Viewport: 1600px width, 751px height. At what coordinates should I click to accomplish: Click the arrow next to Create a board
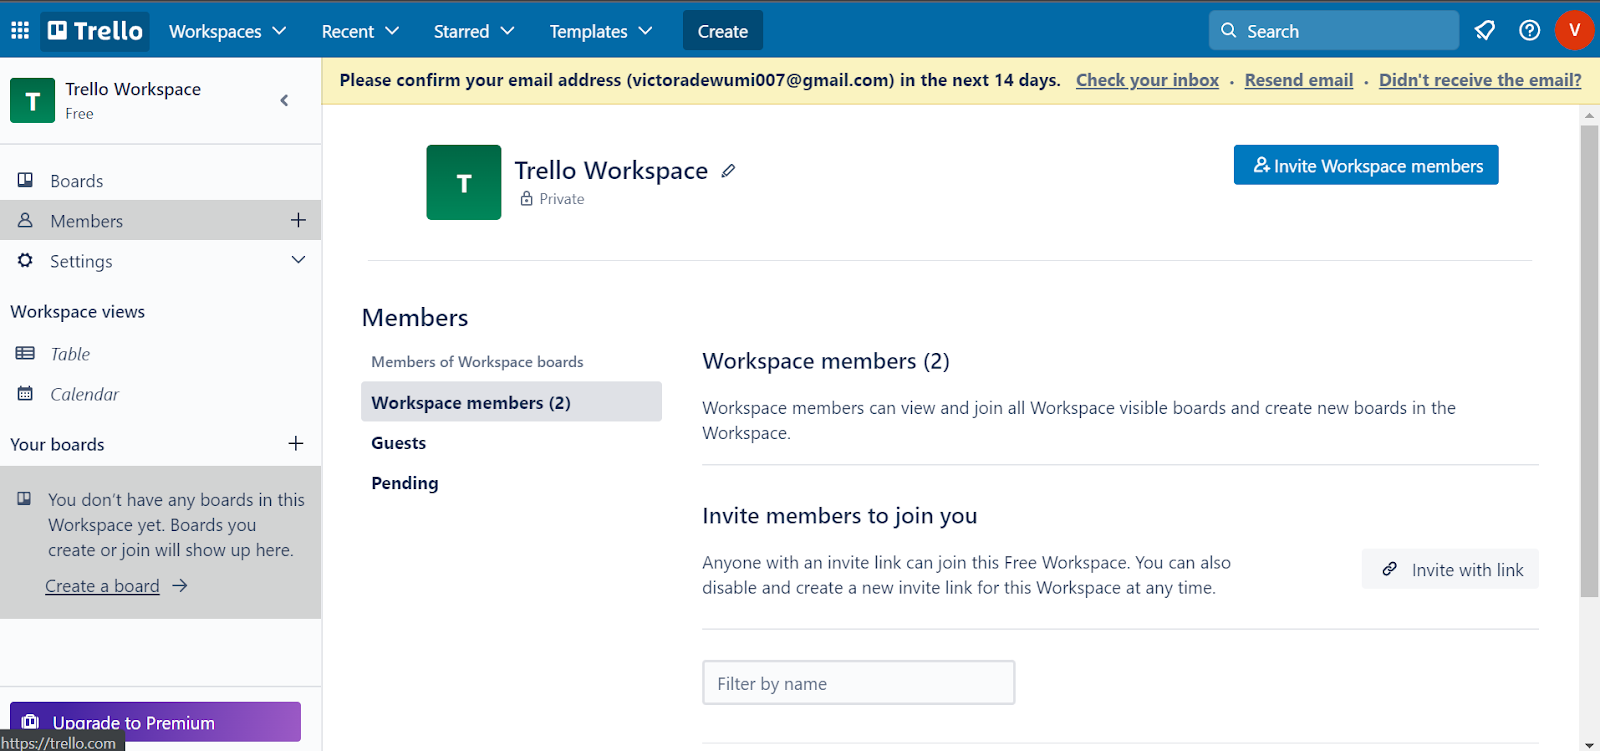pos(180,586)
